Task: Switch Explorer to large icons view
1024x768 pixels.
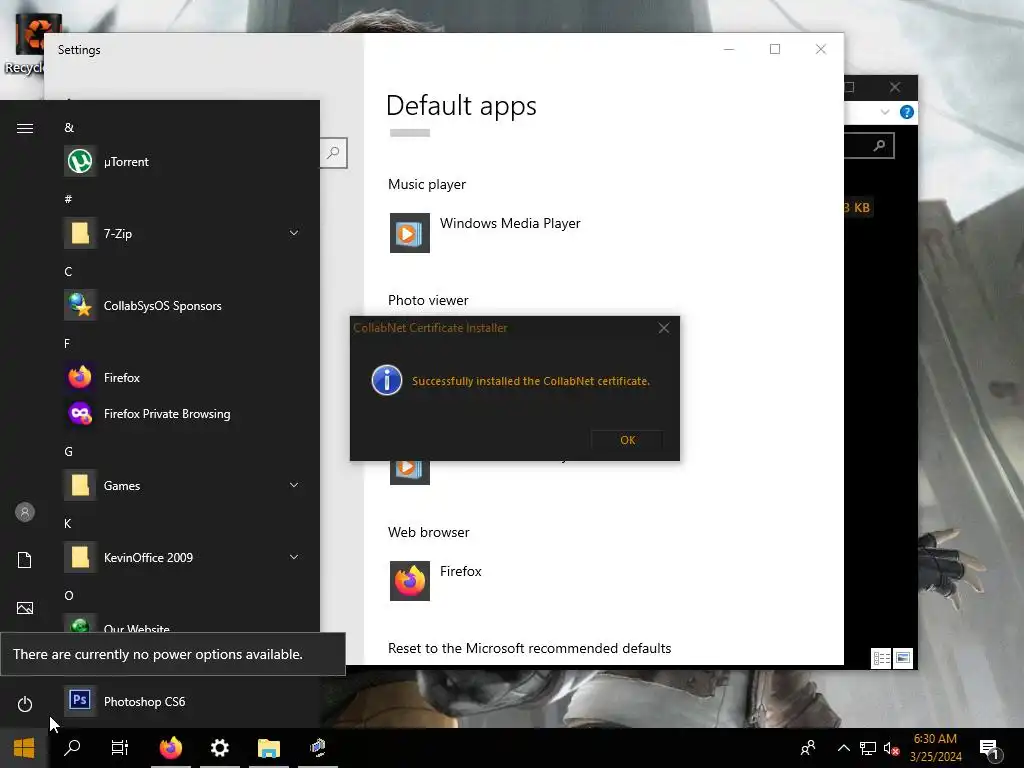Action: (x=903, y=658)
